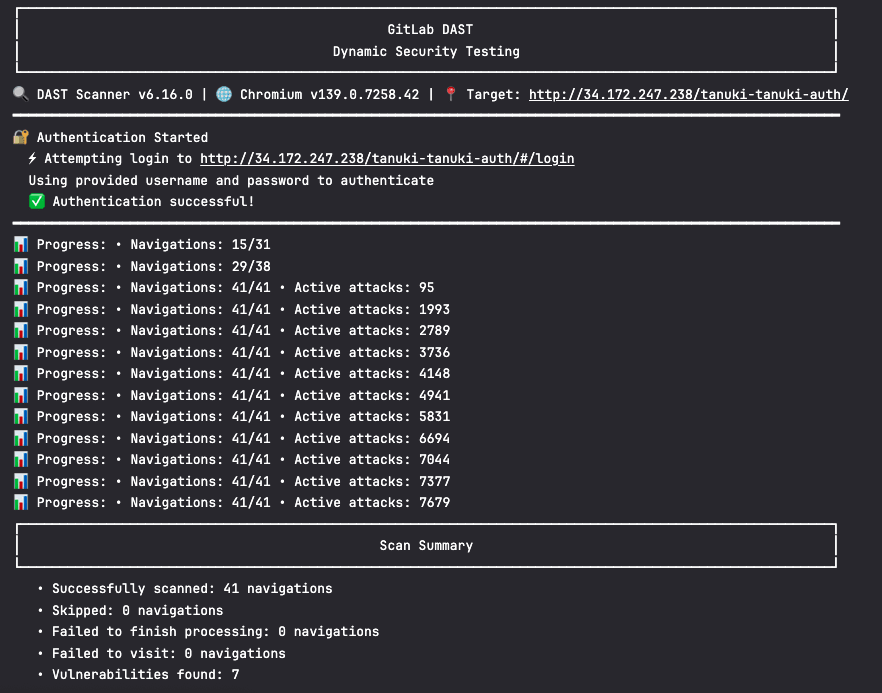Click chart icon on Active attacks 4941 row
This screenshot has width=882, height=693.
click(x=21, y=395)
